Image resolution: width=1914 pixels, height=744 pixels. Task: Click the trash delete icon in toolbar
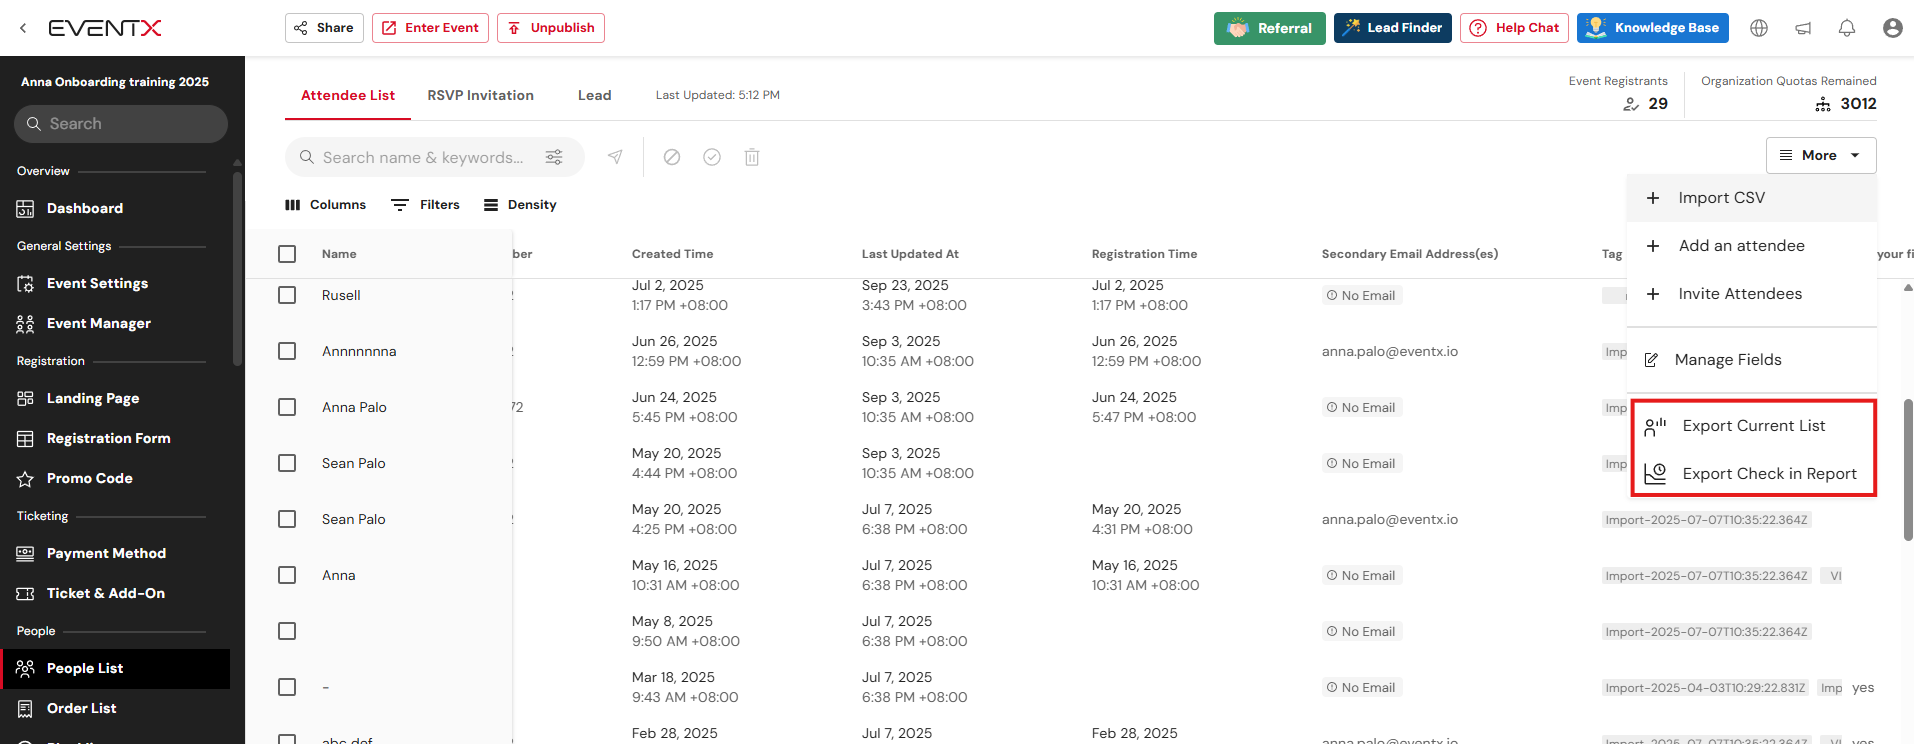752,157
